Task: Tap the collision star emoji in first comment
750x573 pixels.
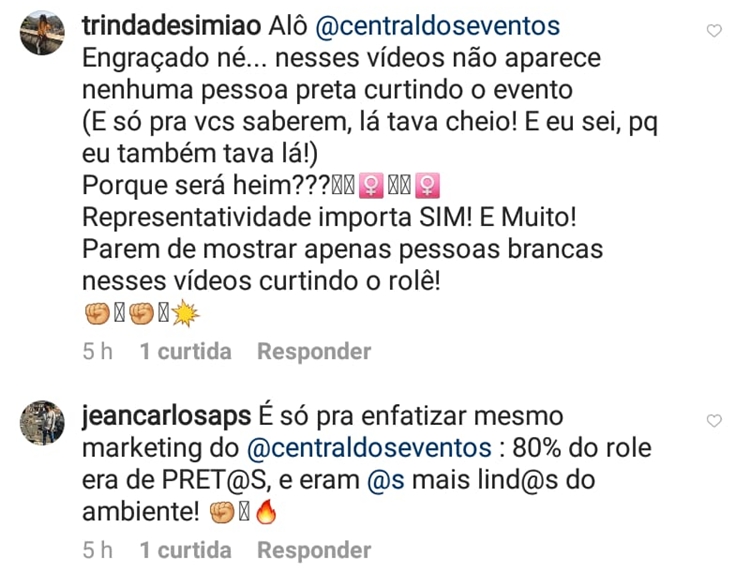Action: [186, 313]
